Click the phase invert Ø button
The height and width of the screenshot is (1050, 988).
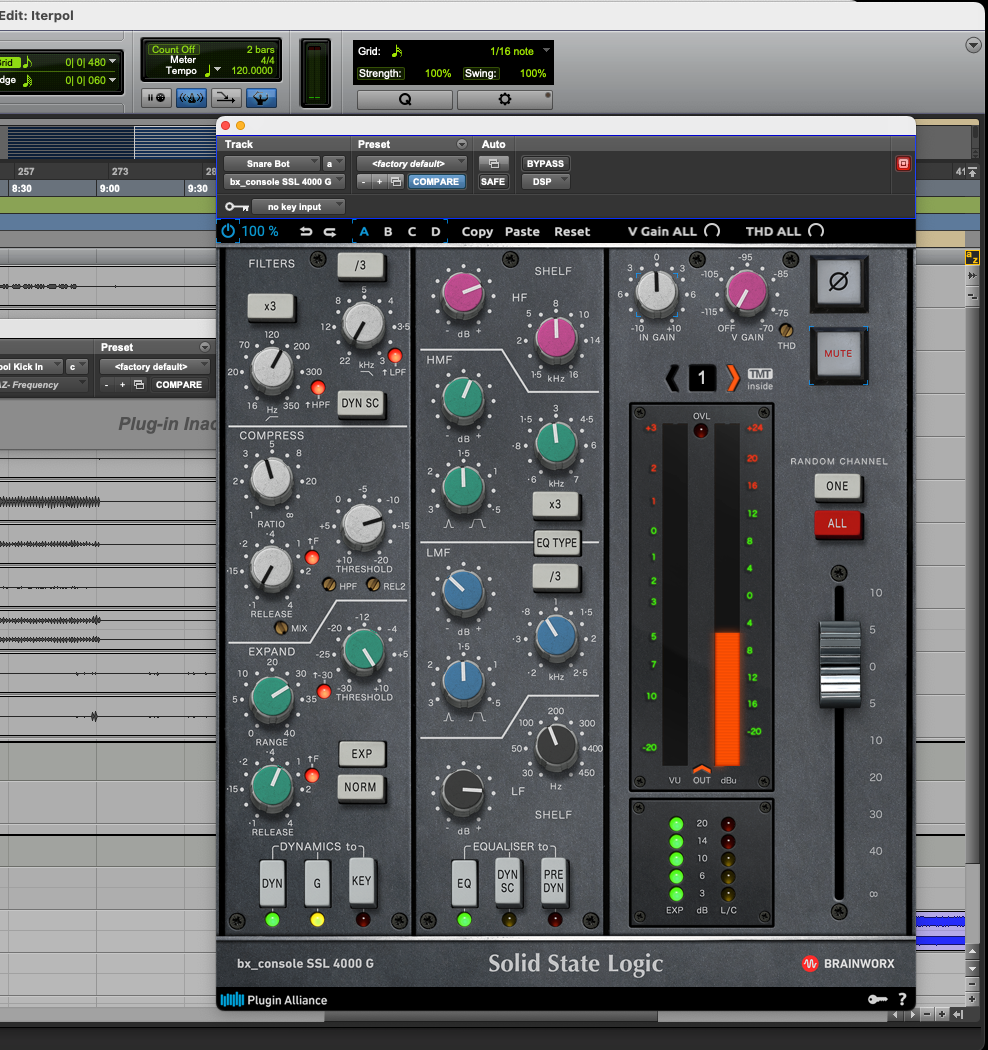point(839,282)
